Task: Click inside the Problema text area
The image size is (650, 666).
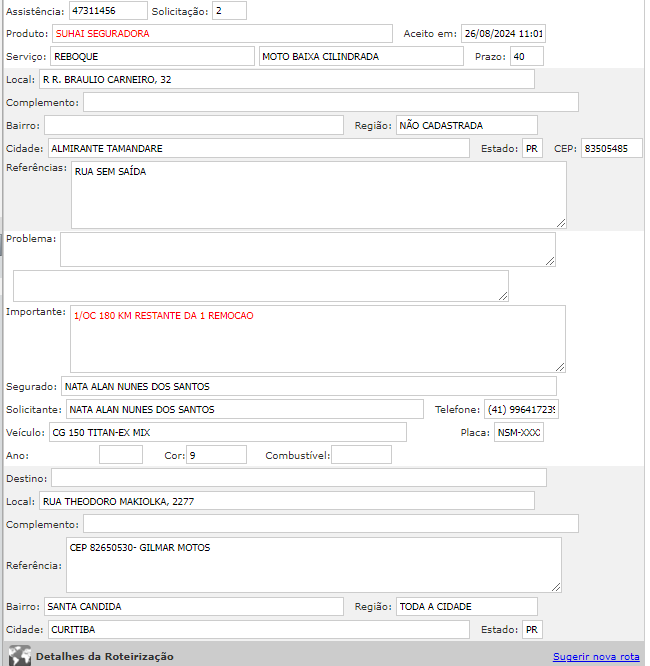Action: [x=307, y=249]
